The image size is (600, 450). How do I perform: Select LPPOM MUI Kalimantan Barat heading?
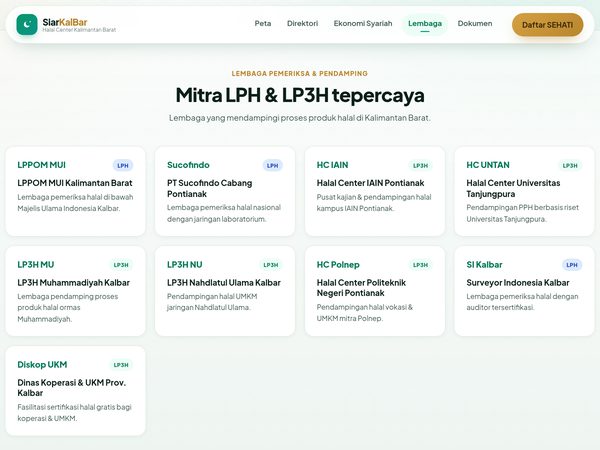pyautogui.click(x=75, y=183)
